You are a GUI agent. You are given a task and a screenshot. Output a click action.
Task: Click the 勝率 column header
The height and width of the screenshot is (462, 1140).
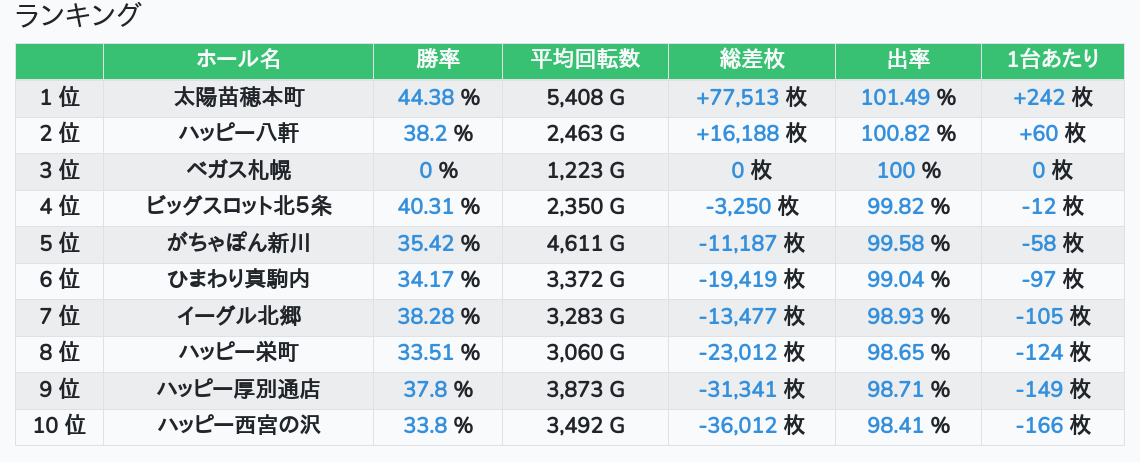(x=438, y=60)
